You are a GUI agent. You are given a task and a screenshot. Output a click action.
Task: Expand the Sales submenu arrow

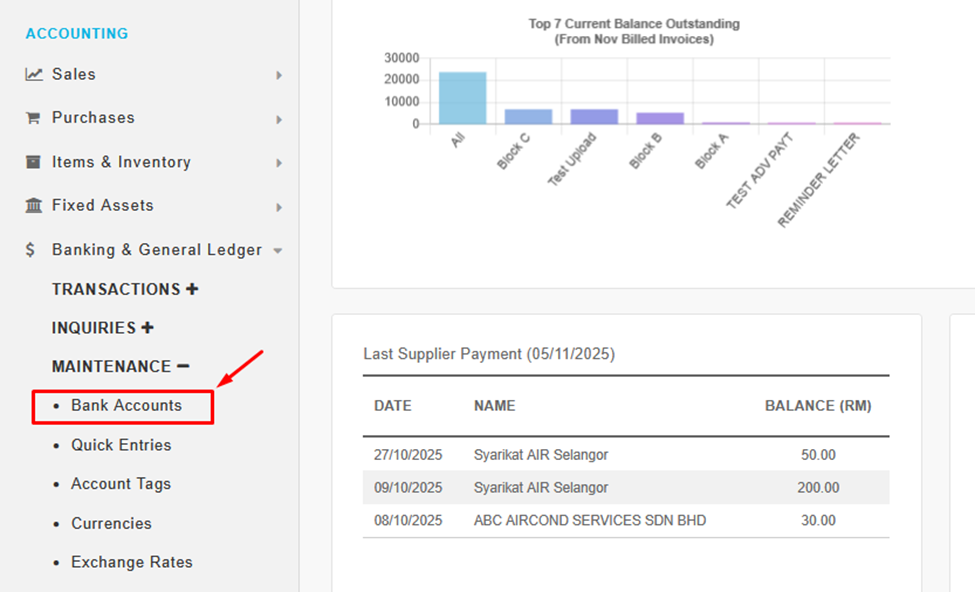279,76
